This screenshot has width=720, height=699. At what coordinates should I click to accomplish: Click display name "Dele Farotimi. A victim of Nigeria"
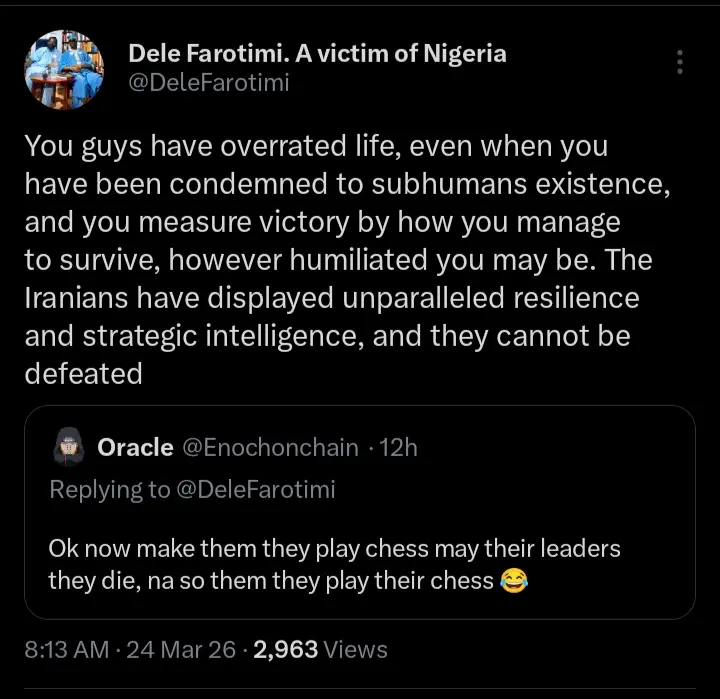pos(317,53)
